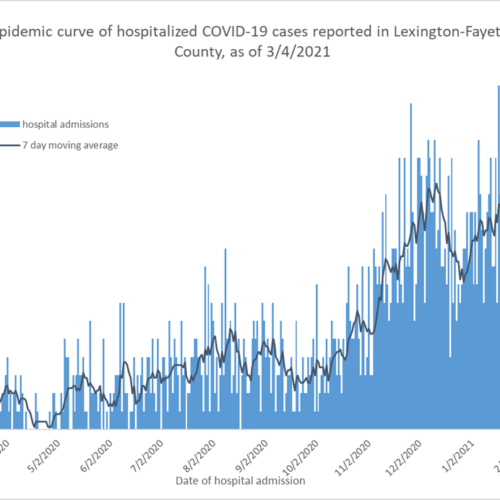Click the County, as of 3/4/2021 subtitle line
The width and height of the screenshot is (500, 500).
pyautogui.click(x=252, y=52)
